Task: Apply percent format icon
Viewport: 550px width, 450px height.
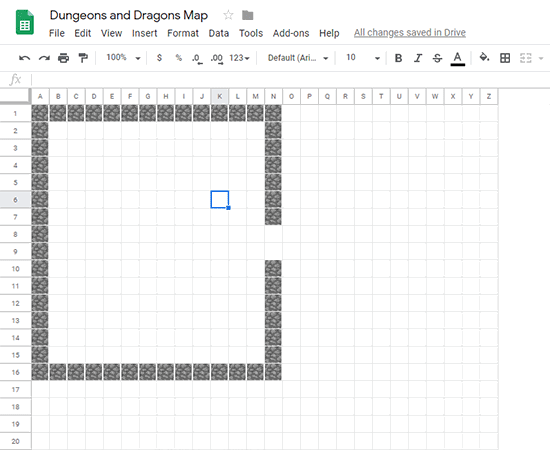Action: 179,58
